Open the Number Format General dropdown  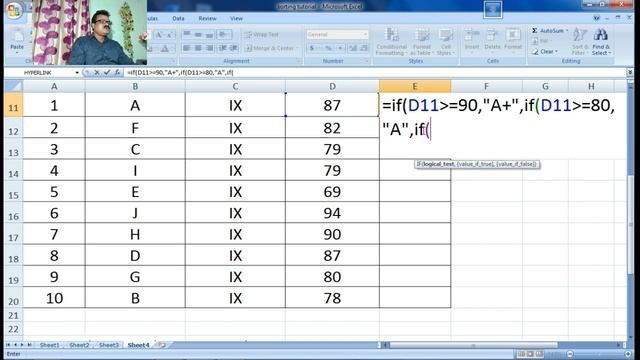click(x=365, y=35)
